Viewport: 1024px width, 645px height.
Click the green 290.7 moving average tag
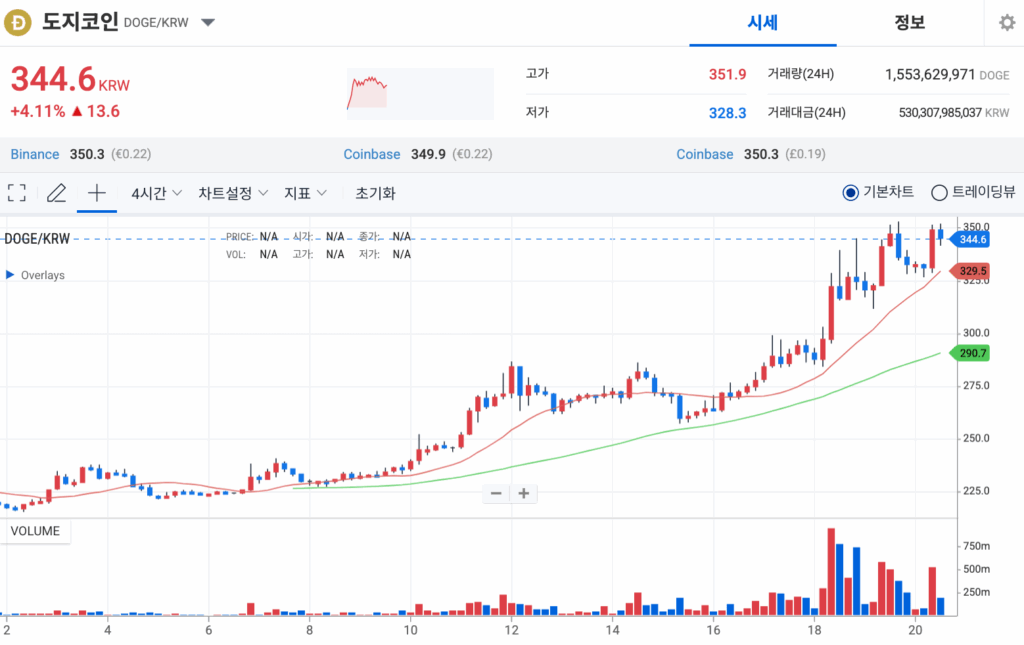970,353
